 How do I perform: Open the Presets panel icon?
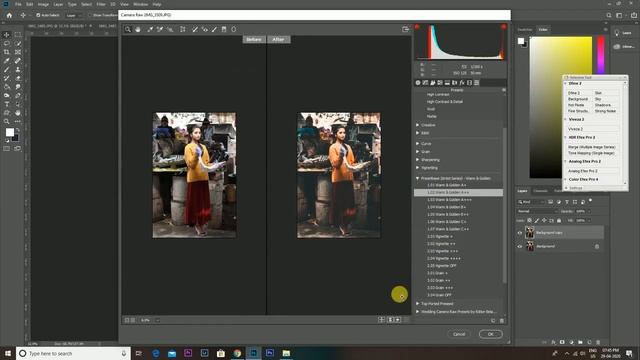tap(477, 82)
